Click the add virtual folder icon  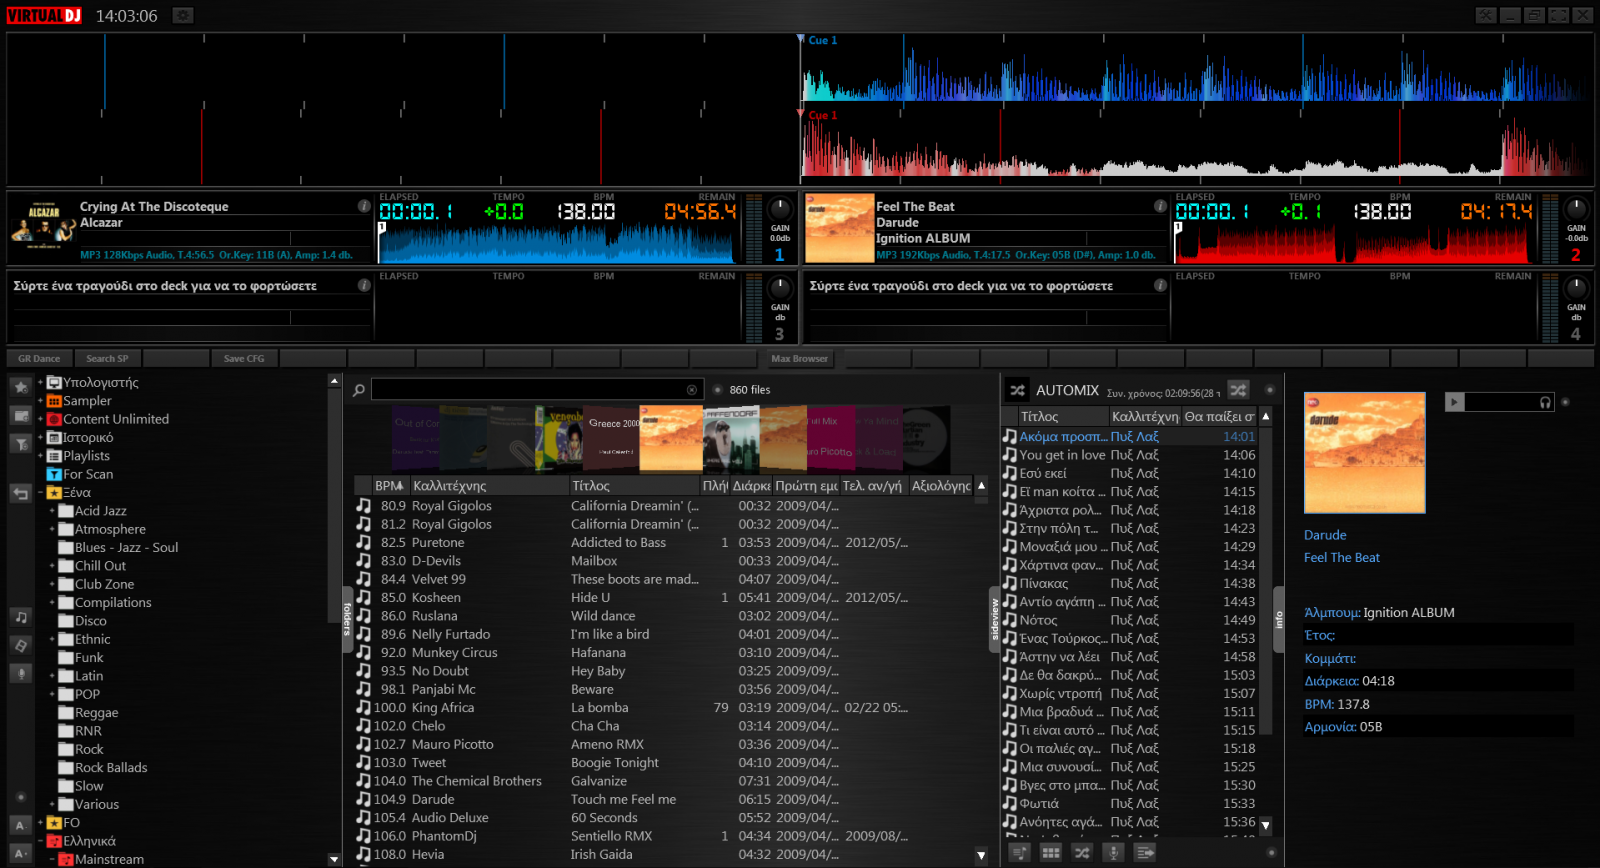(20, 415)
